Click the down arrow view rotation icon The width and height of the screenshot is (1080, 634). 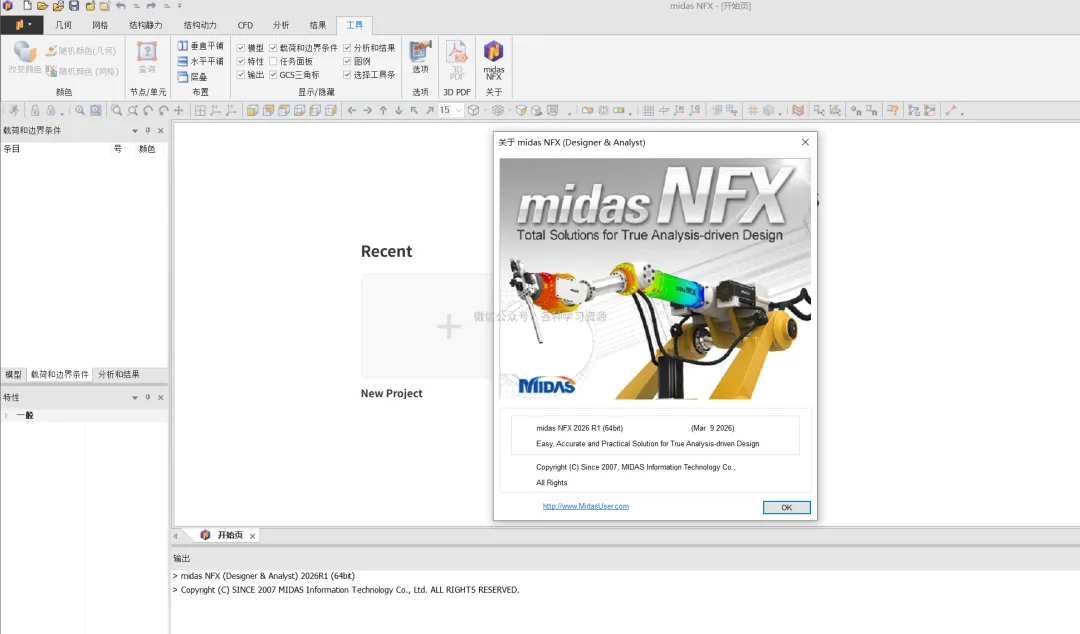click(x=398, y=110)
